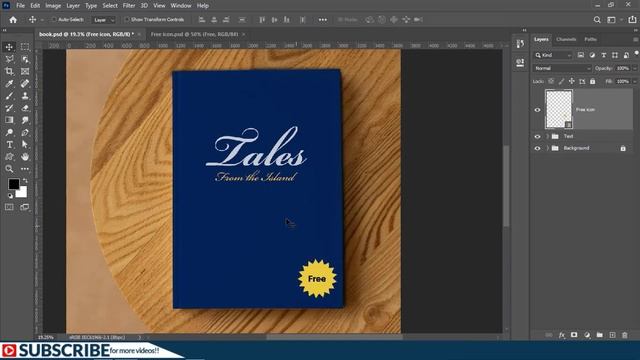Select the Clone Stamp tool
The width and height of the screenshot is (640, 360).
(x=25, y=96)
